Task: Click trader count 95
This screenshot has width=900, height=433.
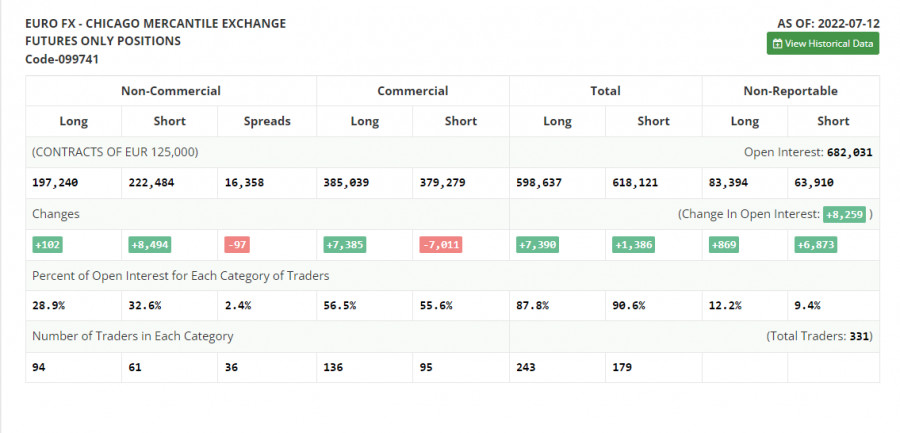Action: pyautogui.click(x=426, y=368)
